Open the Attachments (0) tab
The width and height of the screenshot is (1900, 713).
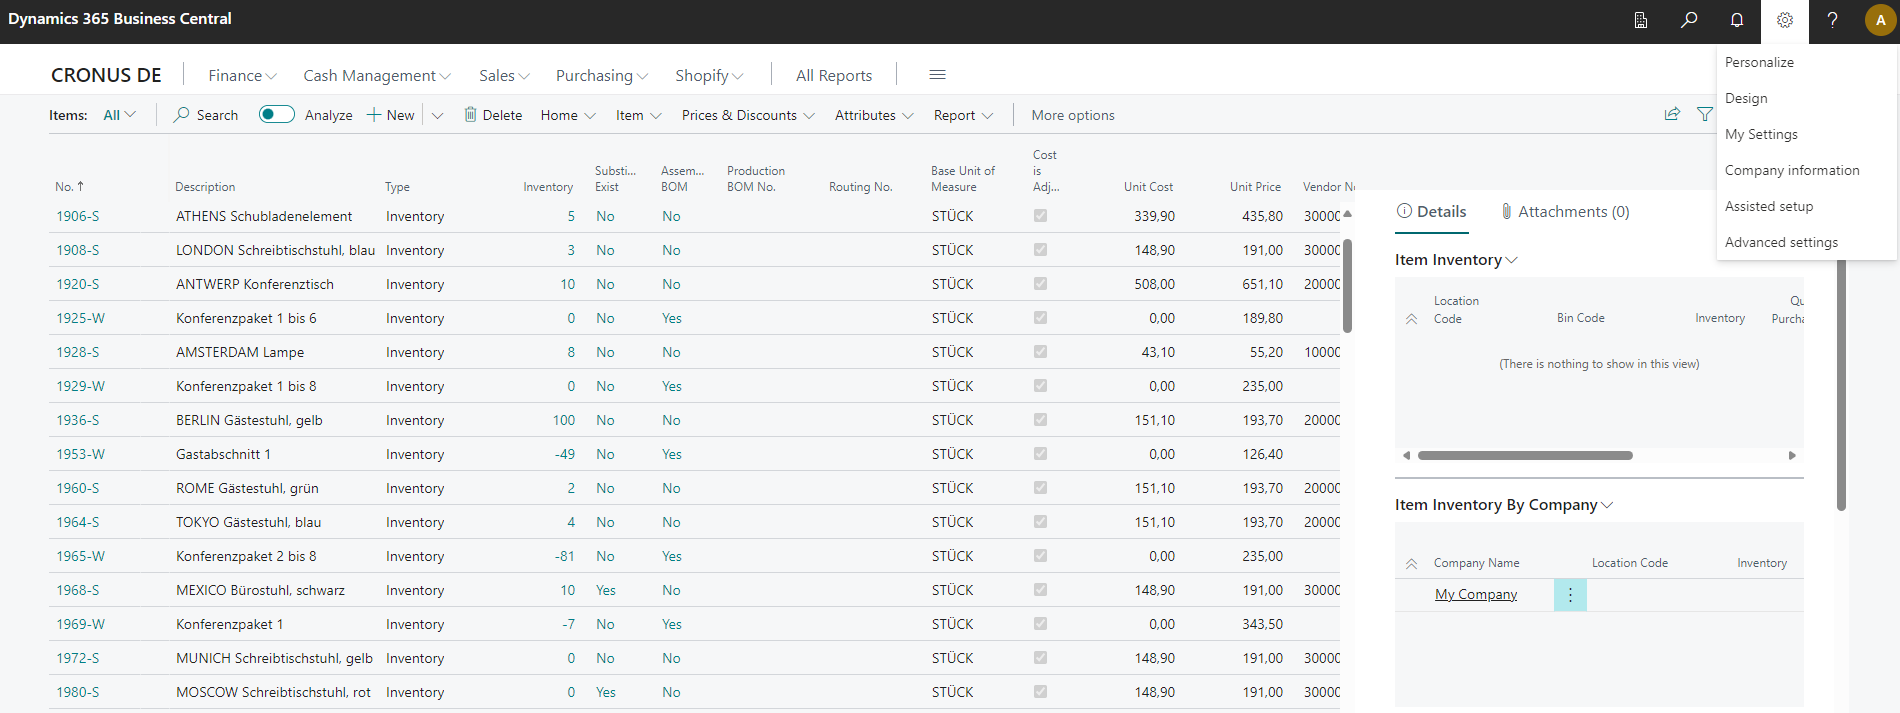(1565, 212)
